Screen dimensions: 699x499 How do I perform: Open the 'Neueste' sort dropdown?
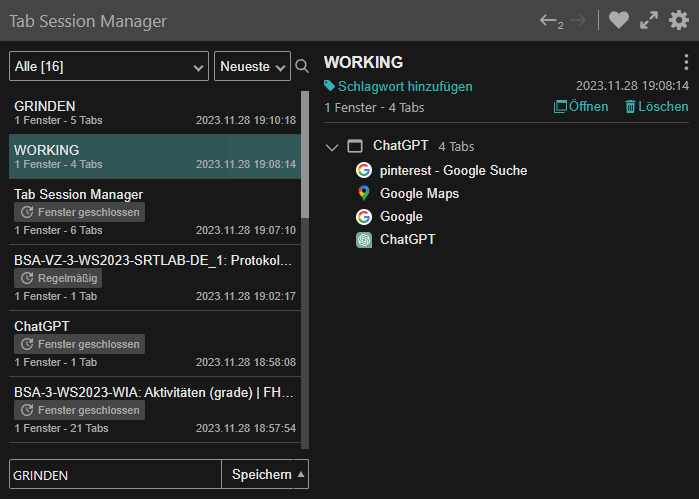coord(252,66)
